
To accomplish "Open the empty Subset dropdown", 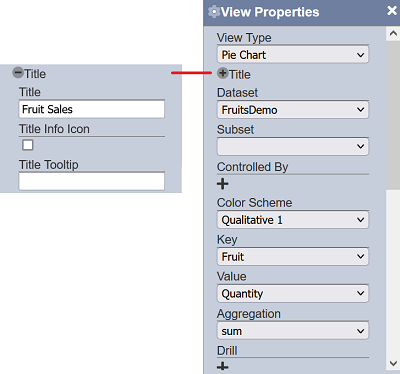I will [293, 146].
